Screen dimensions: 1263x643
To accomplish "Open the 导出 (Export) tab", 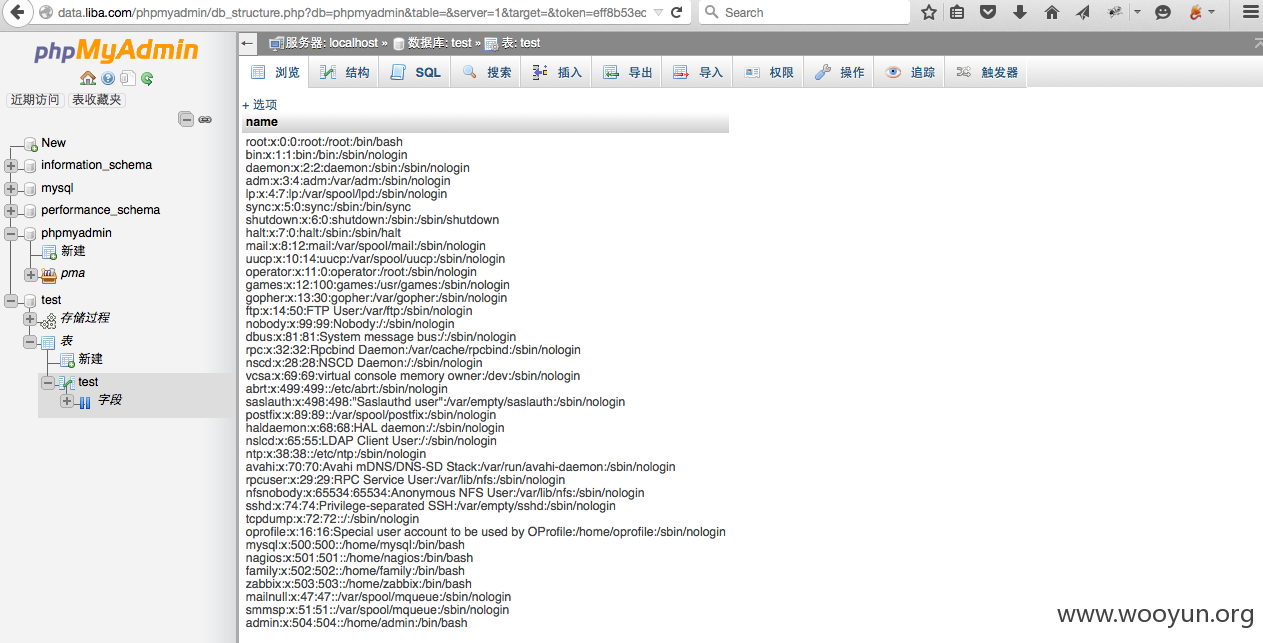I will pyautogui.click(x=627, y=73).
